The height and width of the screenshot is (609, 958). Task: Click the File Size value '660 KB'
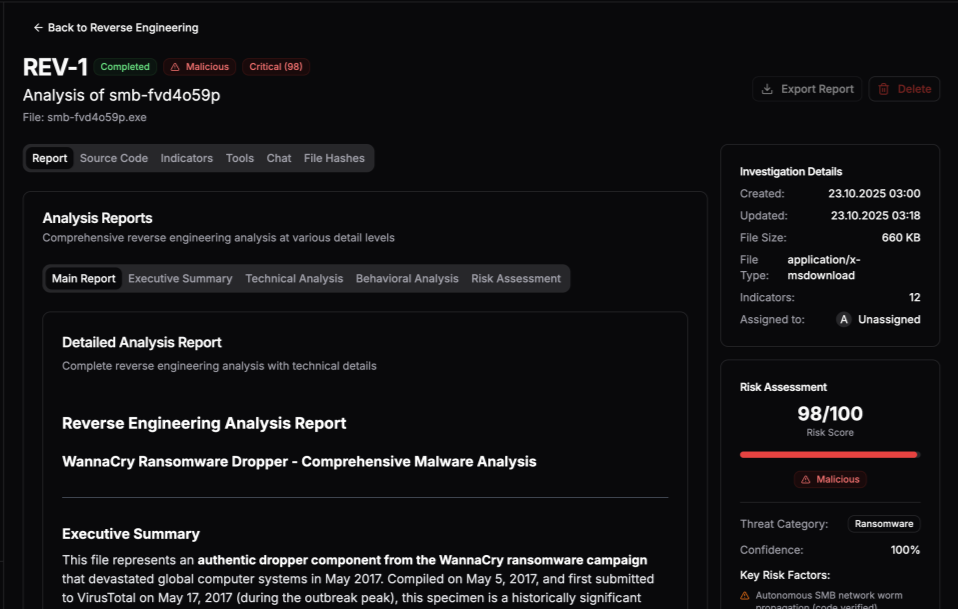pyautogui.click(x=901, y=238)
